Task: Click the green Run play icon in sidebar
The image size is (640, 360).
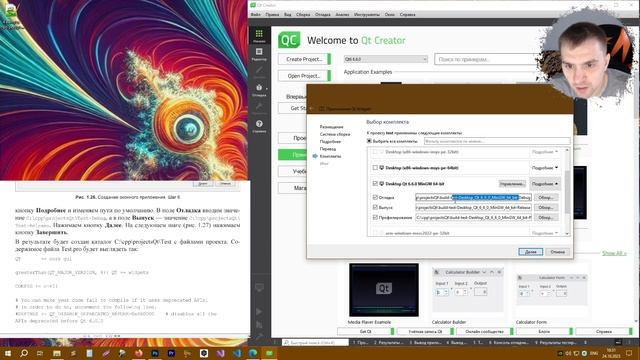Action: (259, 311)
